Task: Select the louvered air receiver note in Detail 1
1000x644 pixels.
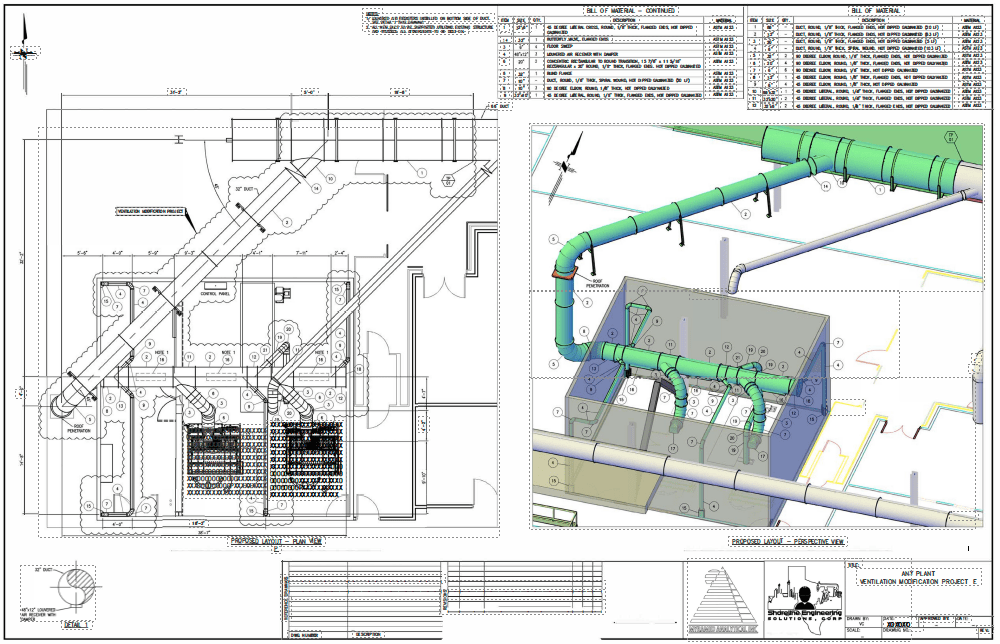Action: [x=37, y=613]
